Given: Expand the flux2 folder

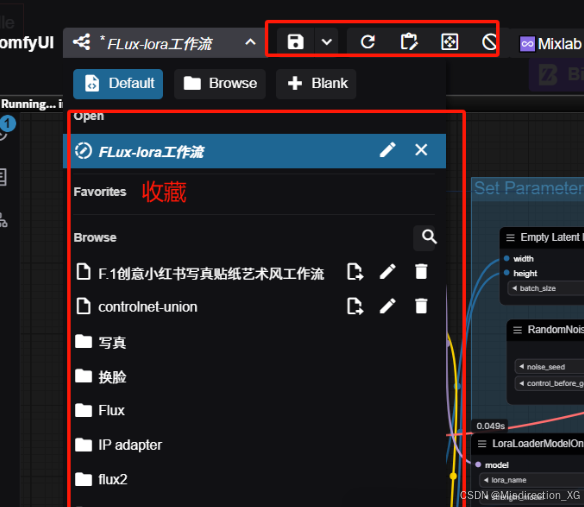Looking at the screenshot, I should click(101, 479).
